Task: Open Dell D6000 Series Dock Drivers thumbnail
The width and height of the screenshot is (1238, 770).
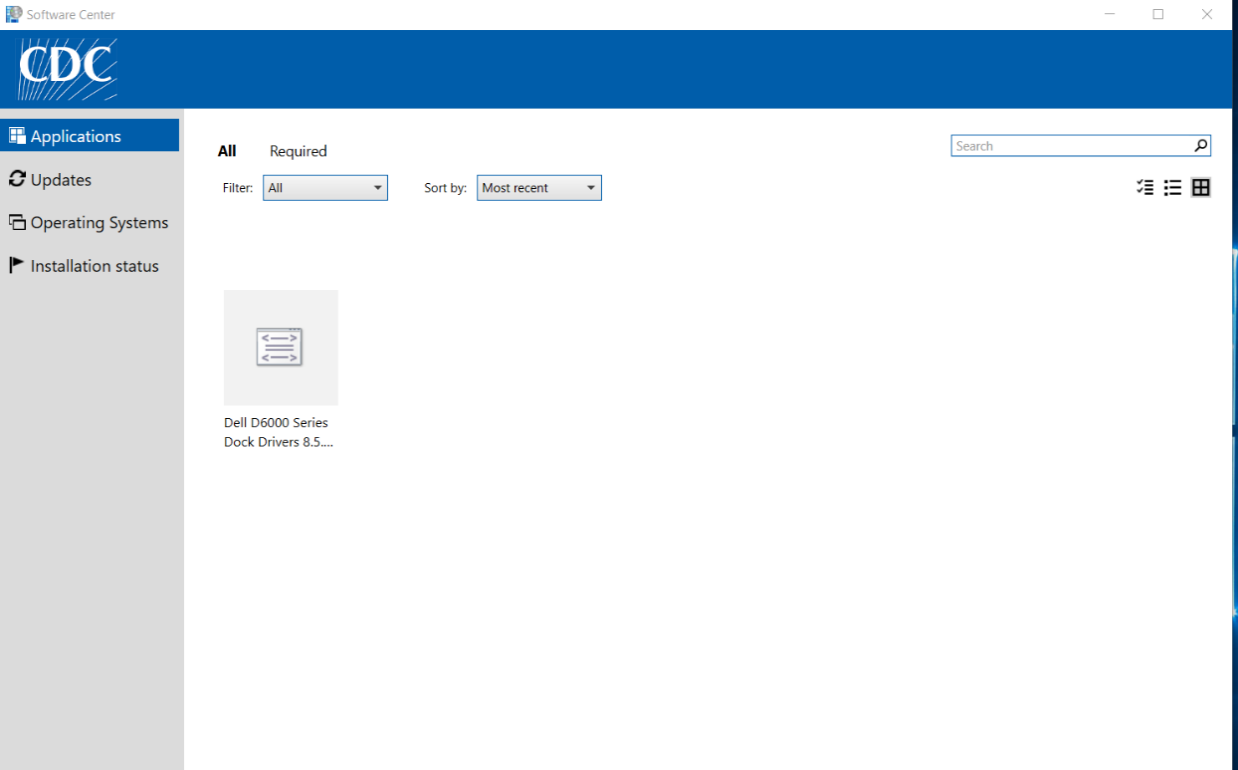Action: click(x=281, y=347)
